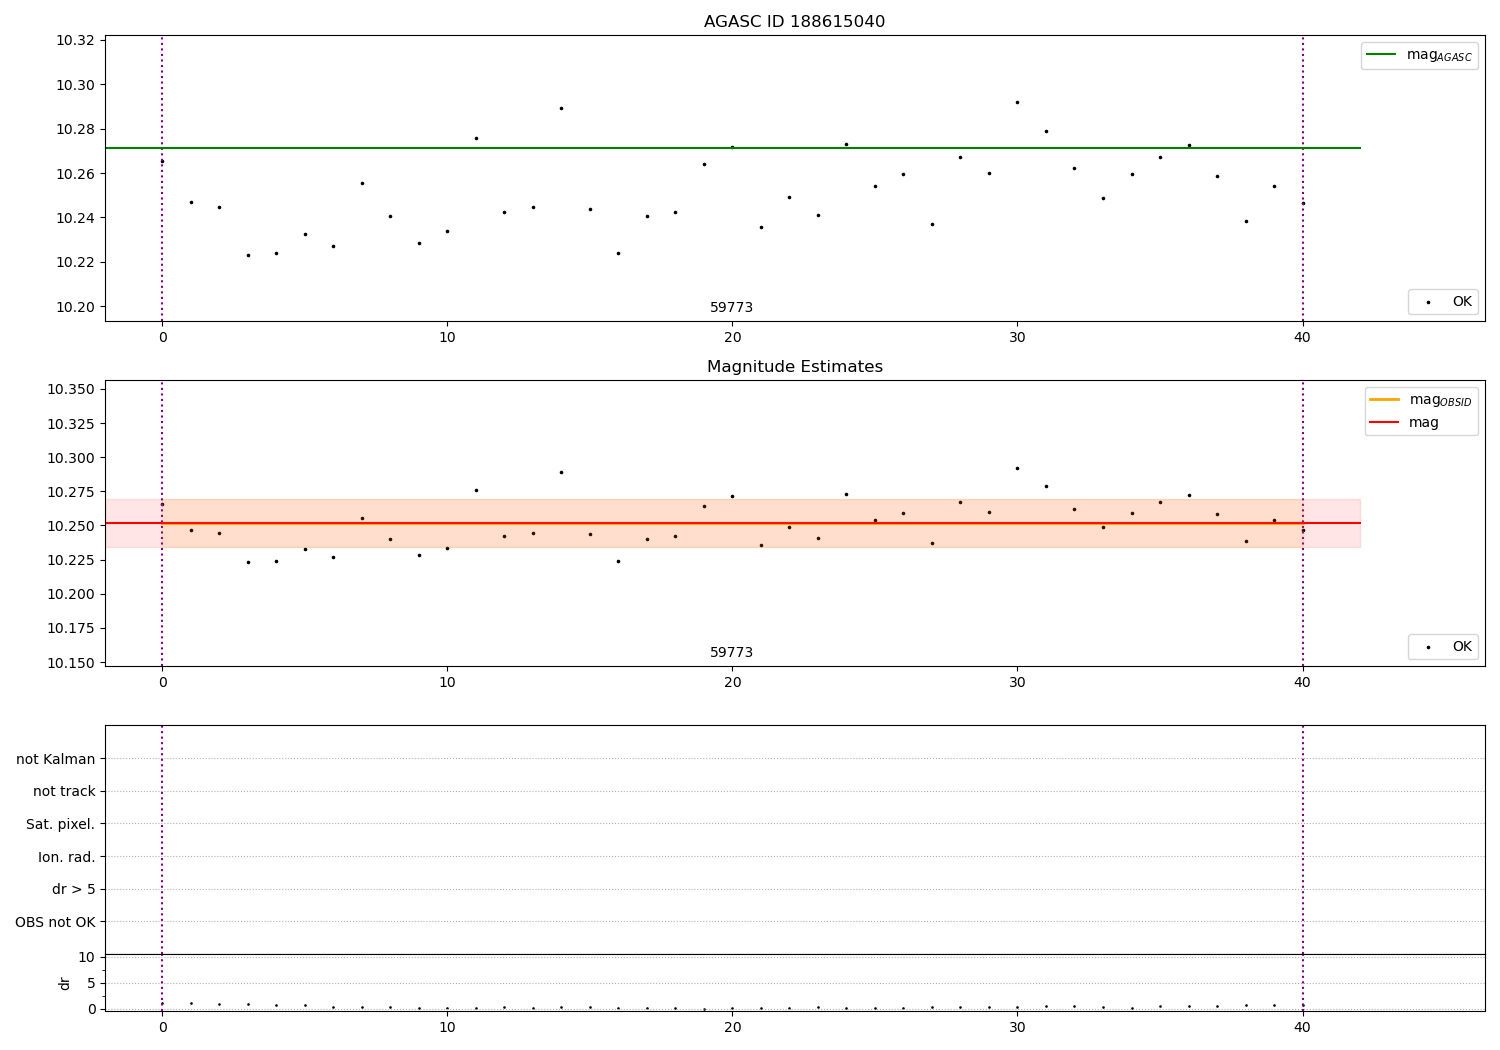The height and width of the screenshot is (1050, 1500).
Task: Click the '10.350' y-axis tick label
Action: 71,390
